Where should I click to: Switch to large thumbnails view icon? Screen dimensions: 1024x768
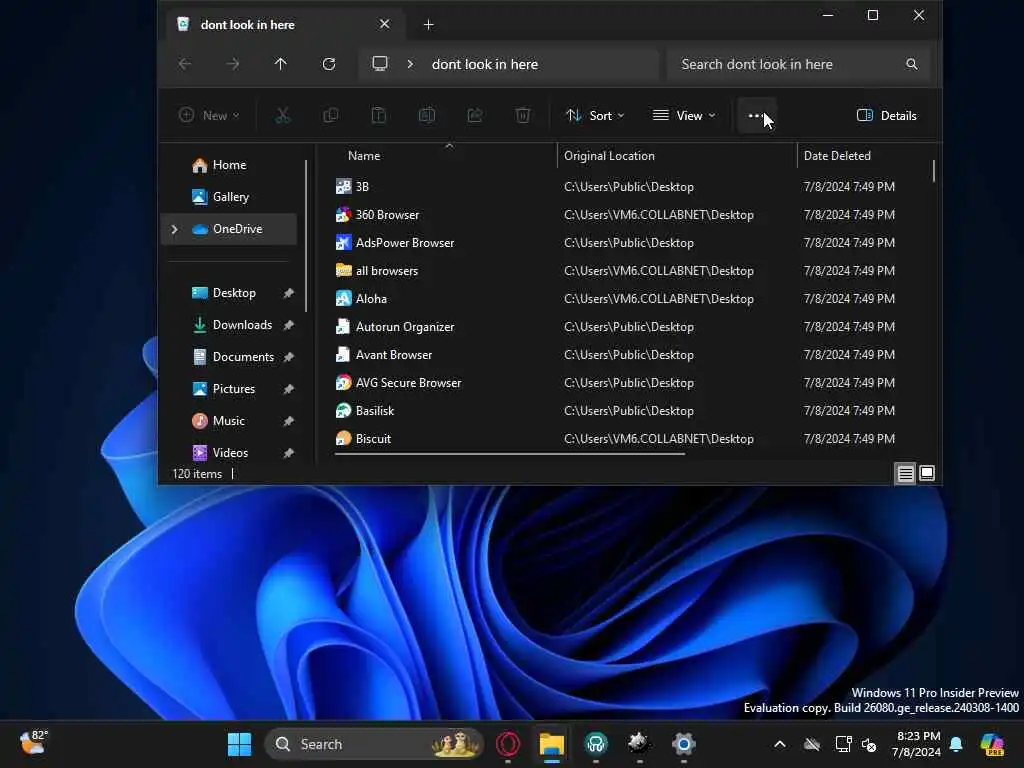pyautogui.click(x=927, y=473)
